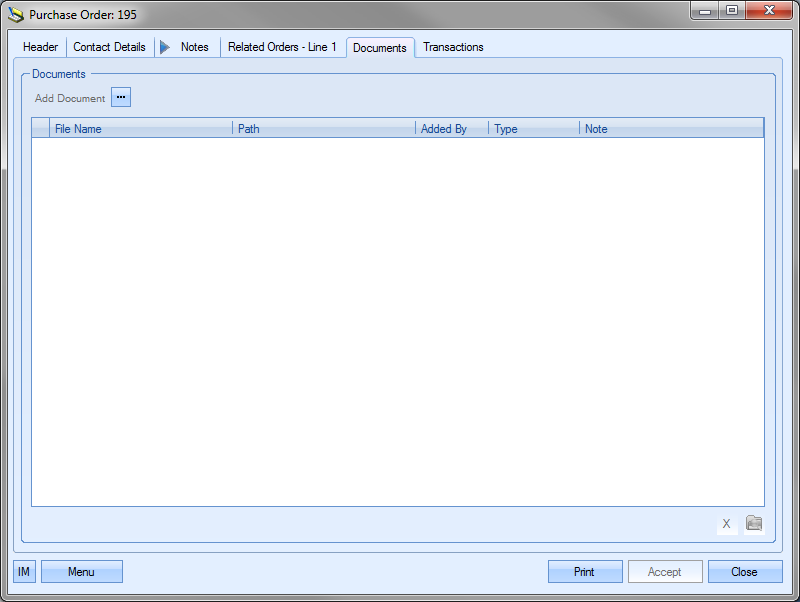Viewport: 800px width, 602px height.
Task: Click the Note column header
Action: coord(671,129)
